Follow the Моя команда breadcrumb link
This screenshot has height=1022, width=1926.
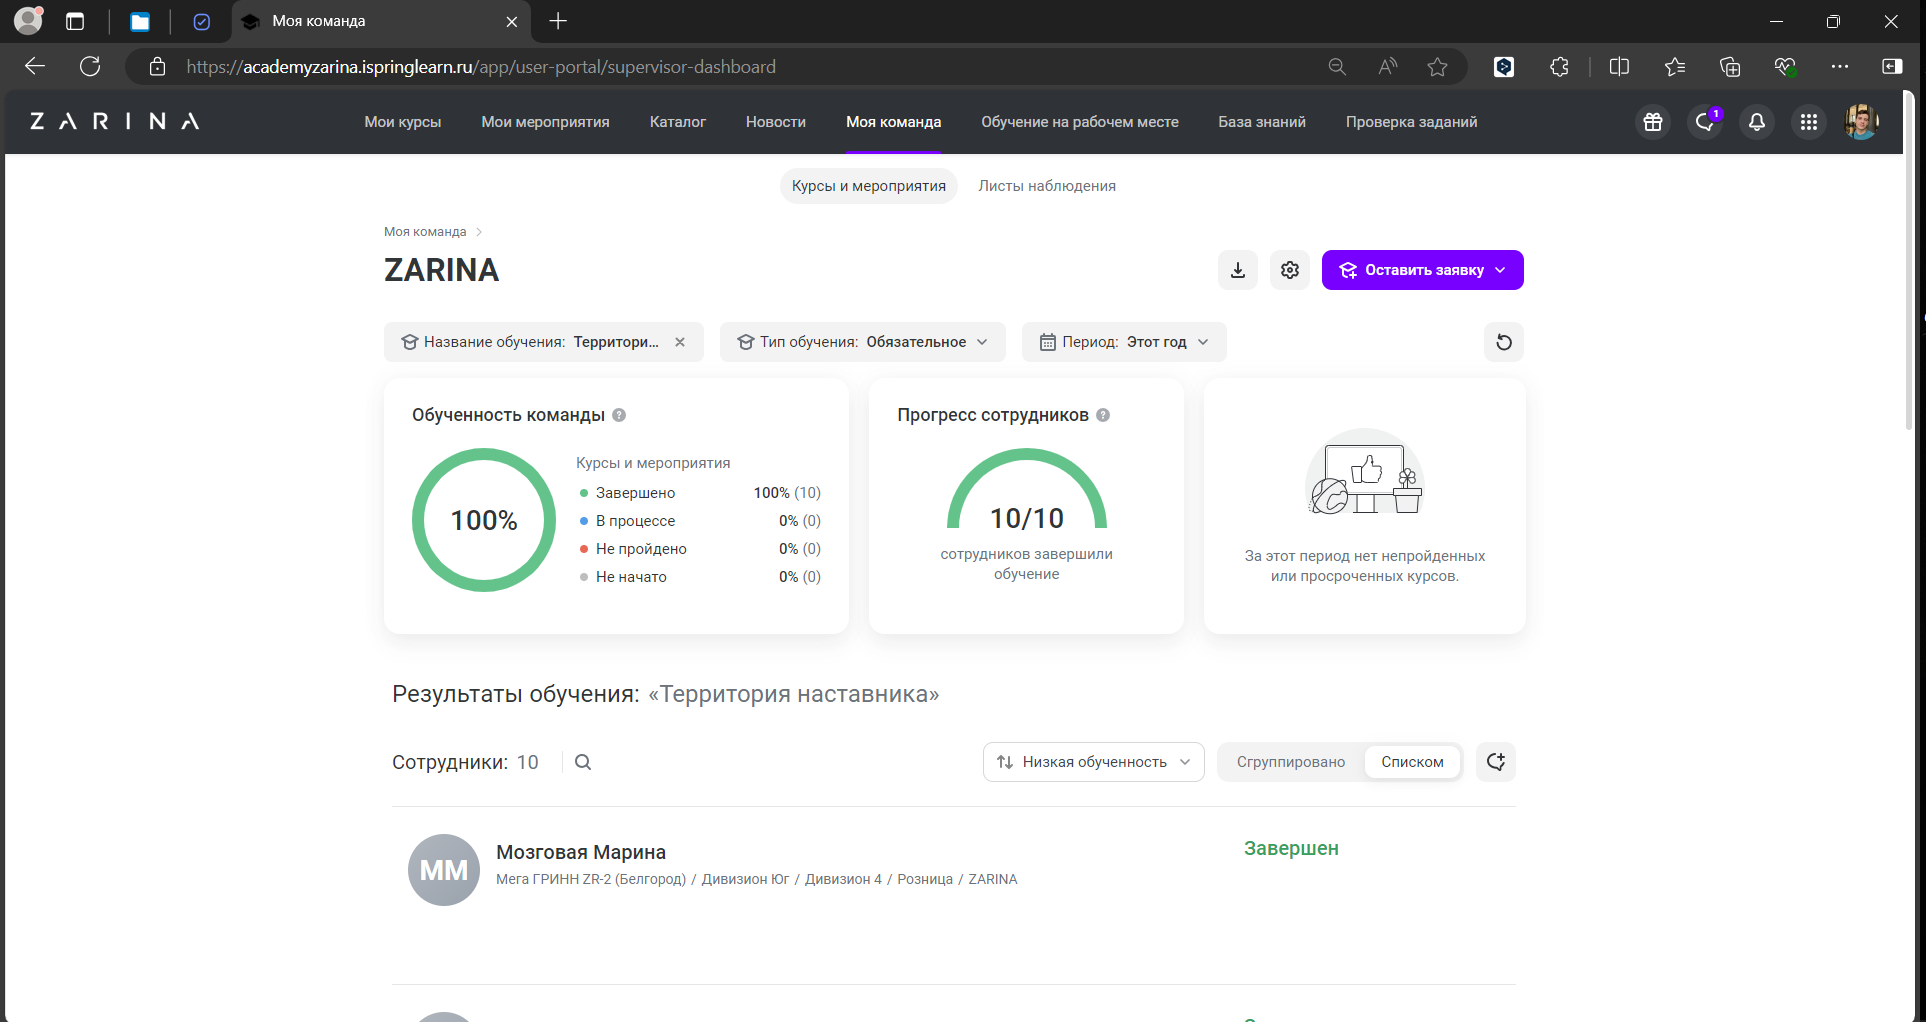[424, 231]
